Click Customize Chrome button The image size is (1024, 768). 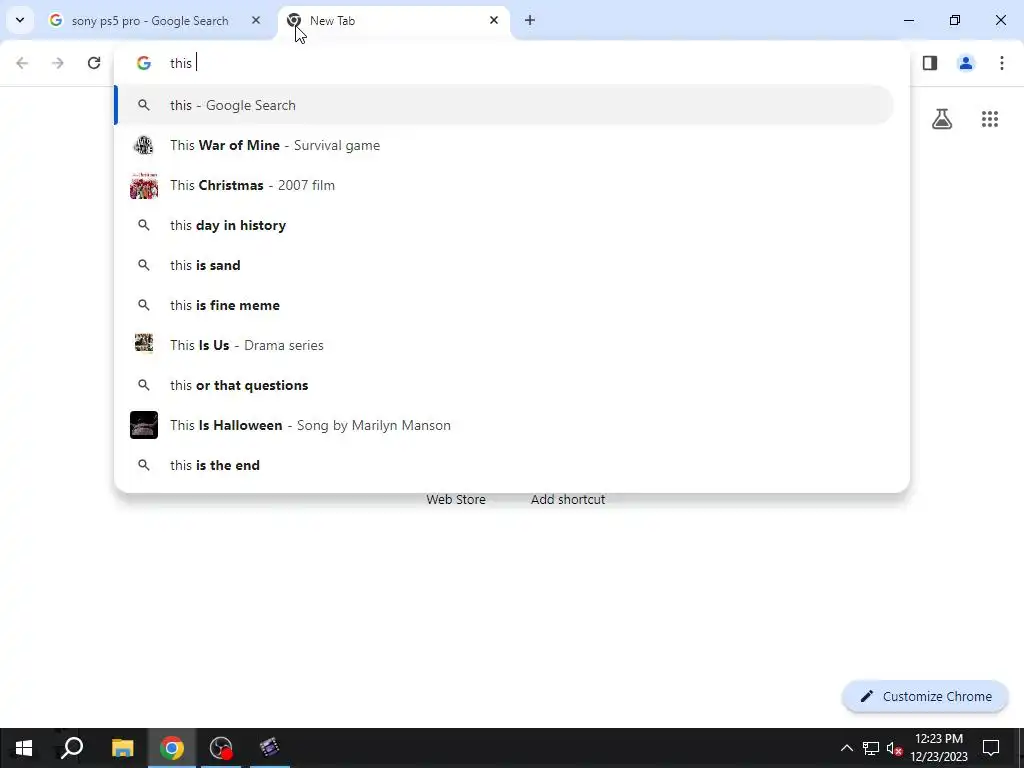click(x=925, y=696)
